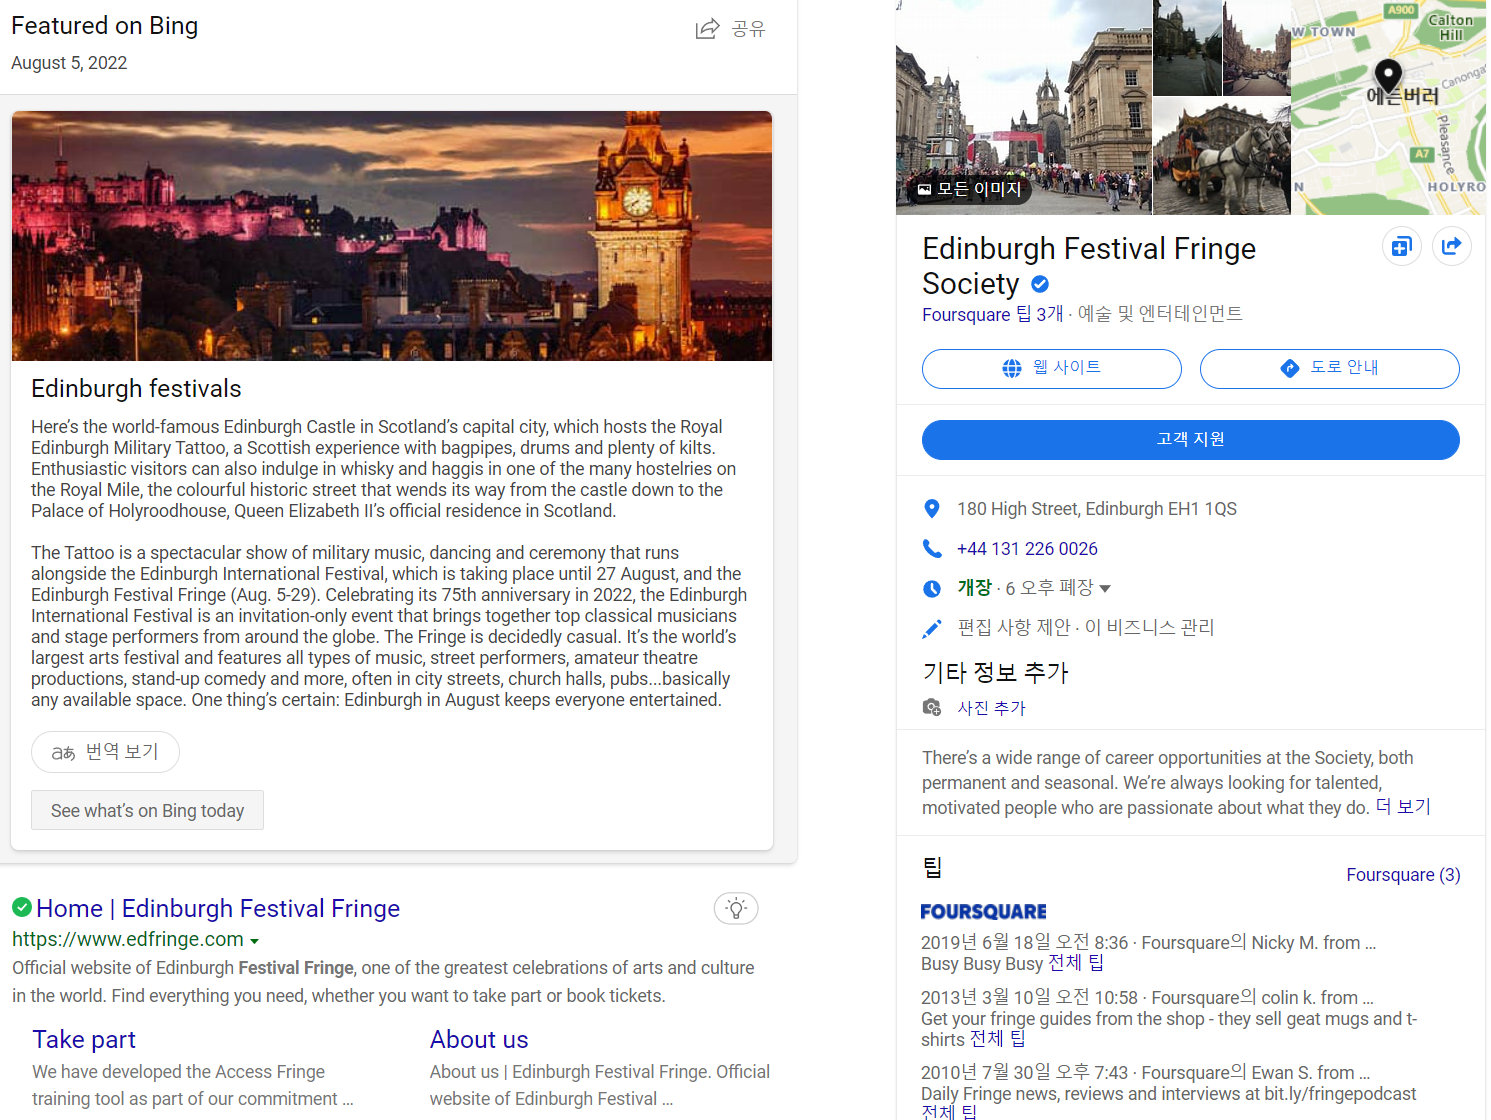Image resolution: width=1491 pixels, height=1120 pixels.
Task: Click the address 180 High Street, Edinburgh
Action: 1096,509
